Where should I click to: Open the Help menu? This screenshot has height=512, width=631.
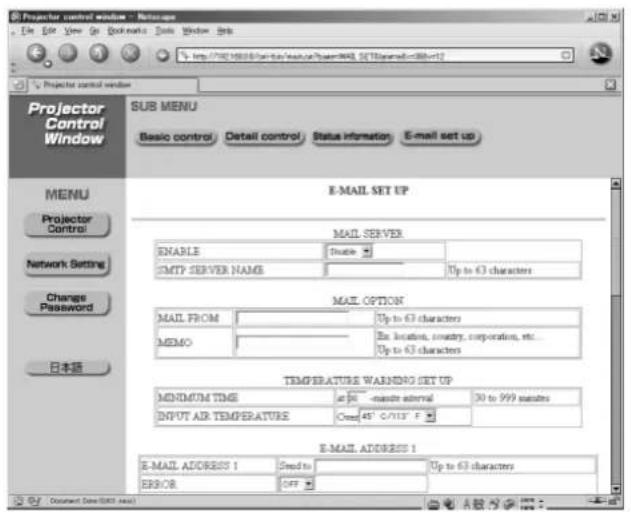[x=225, y=31]
